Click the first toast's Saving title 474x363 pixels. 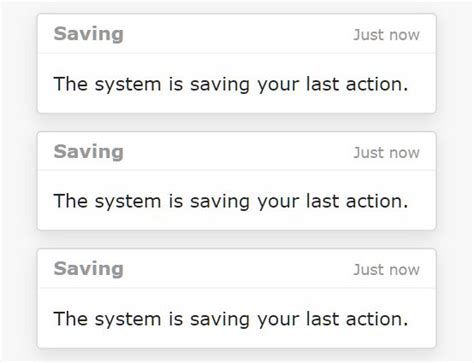(x=89, y=34)
